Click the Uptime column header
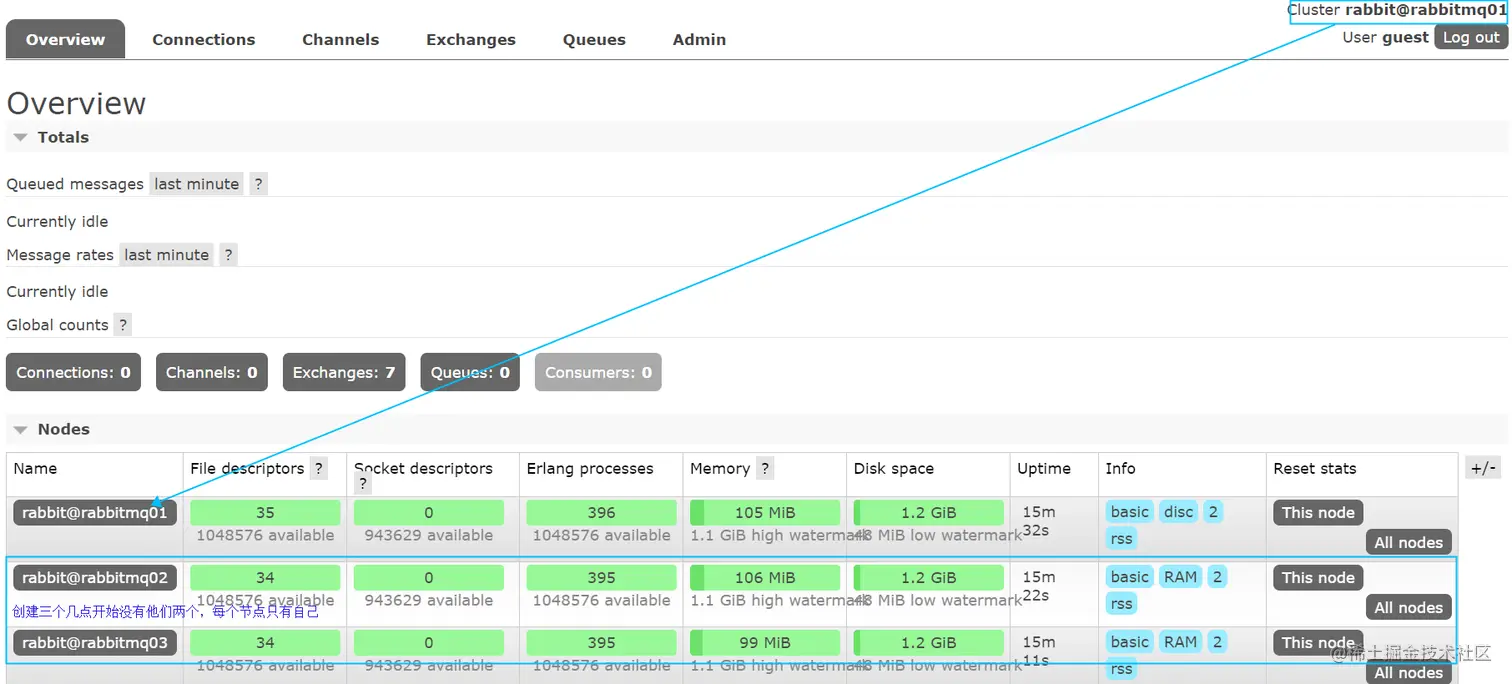The image size is (1512, 684). pos(1044,468)
